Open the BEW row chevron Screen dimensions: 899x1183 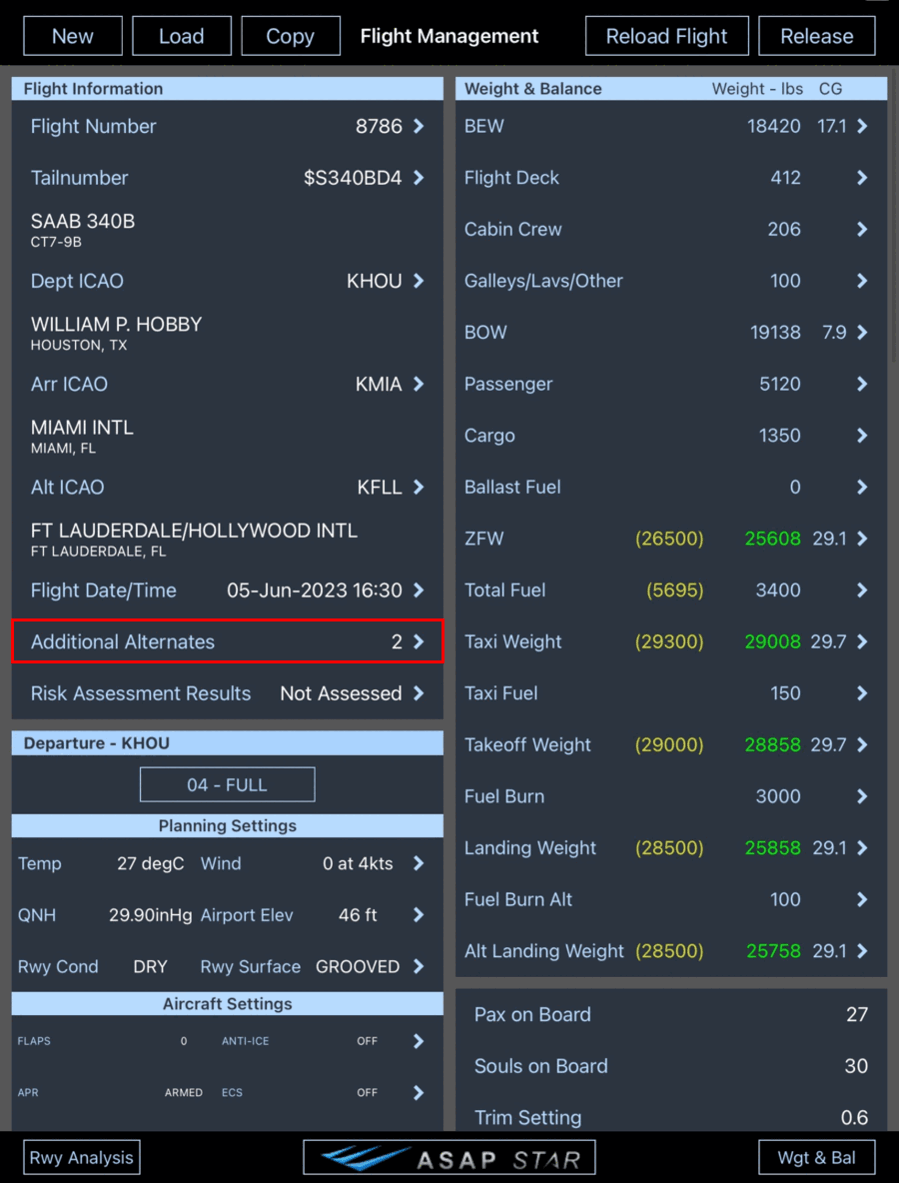pos(862,126)
